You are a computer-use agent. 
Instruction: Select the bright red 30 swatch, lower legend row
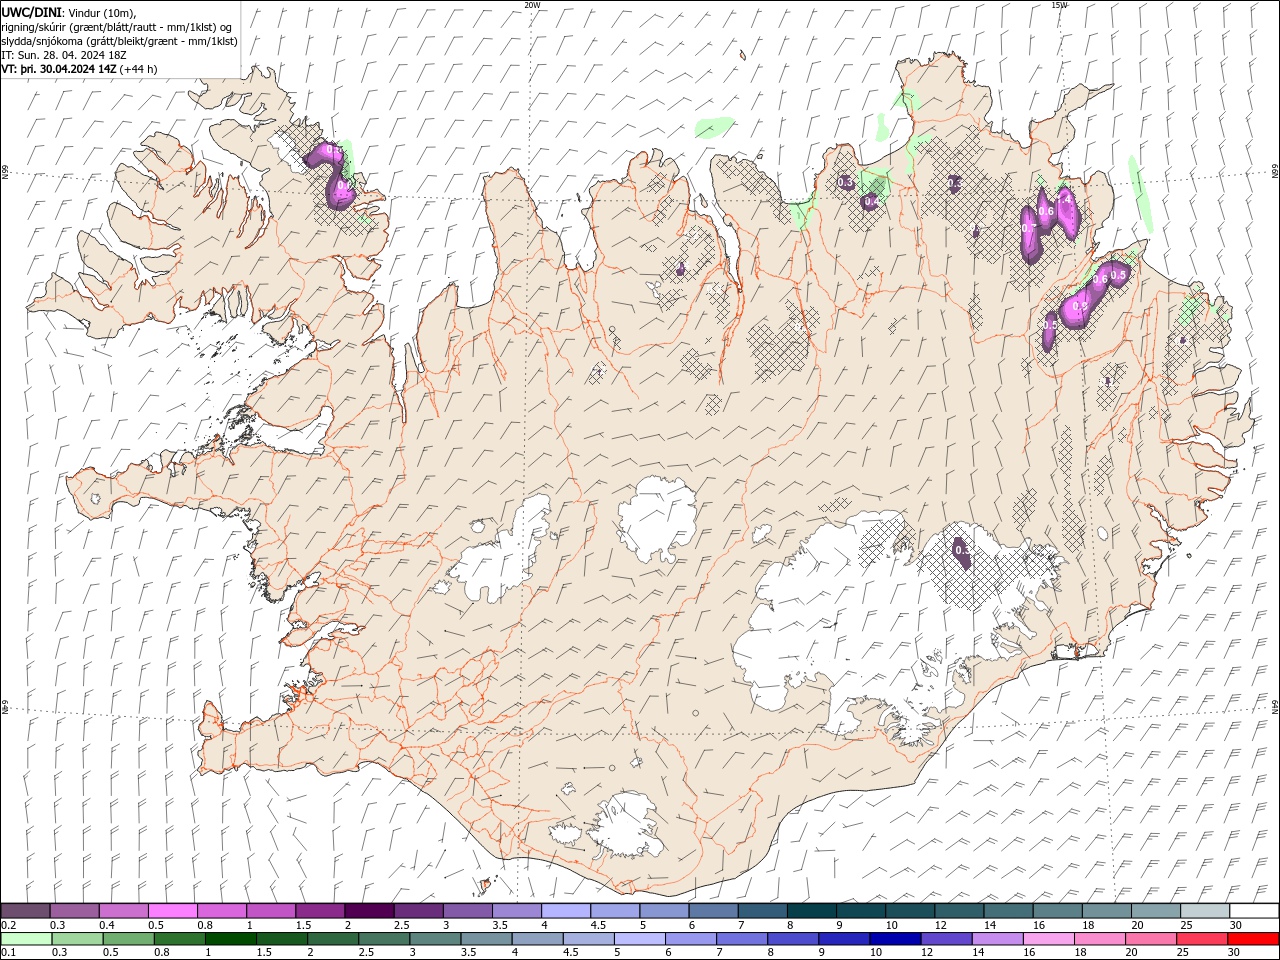tap(1253, 939)
